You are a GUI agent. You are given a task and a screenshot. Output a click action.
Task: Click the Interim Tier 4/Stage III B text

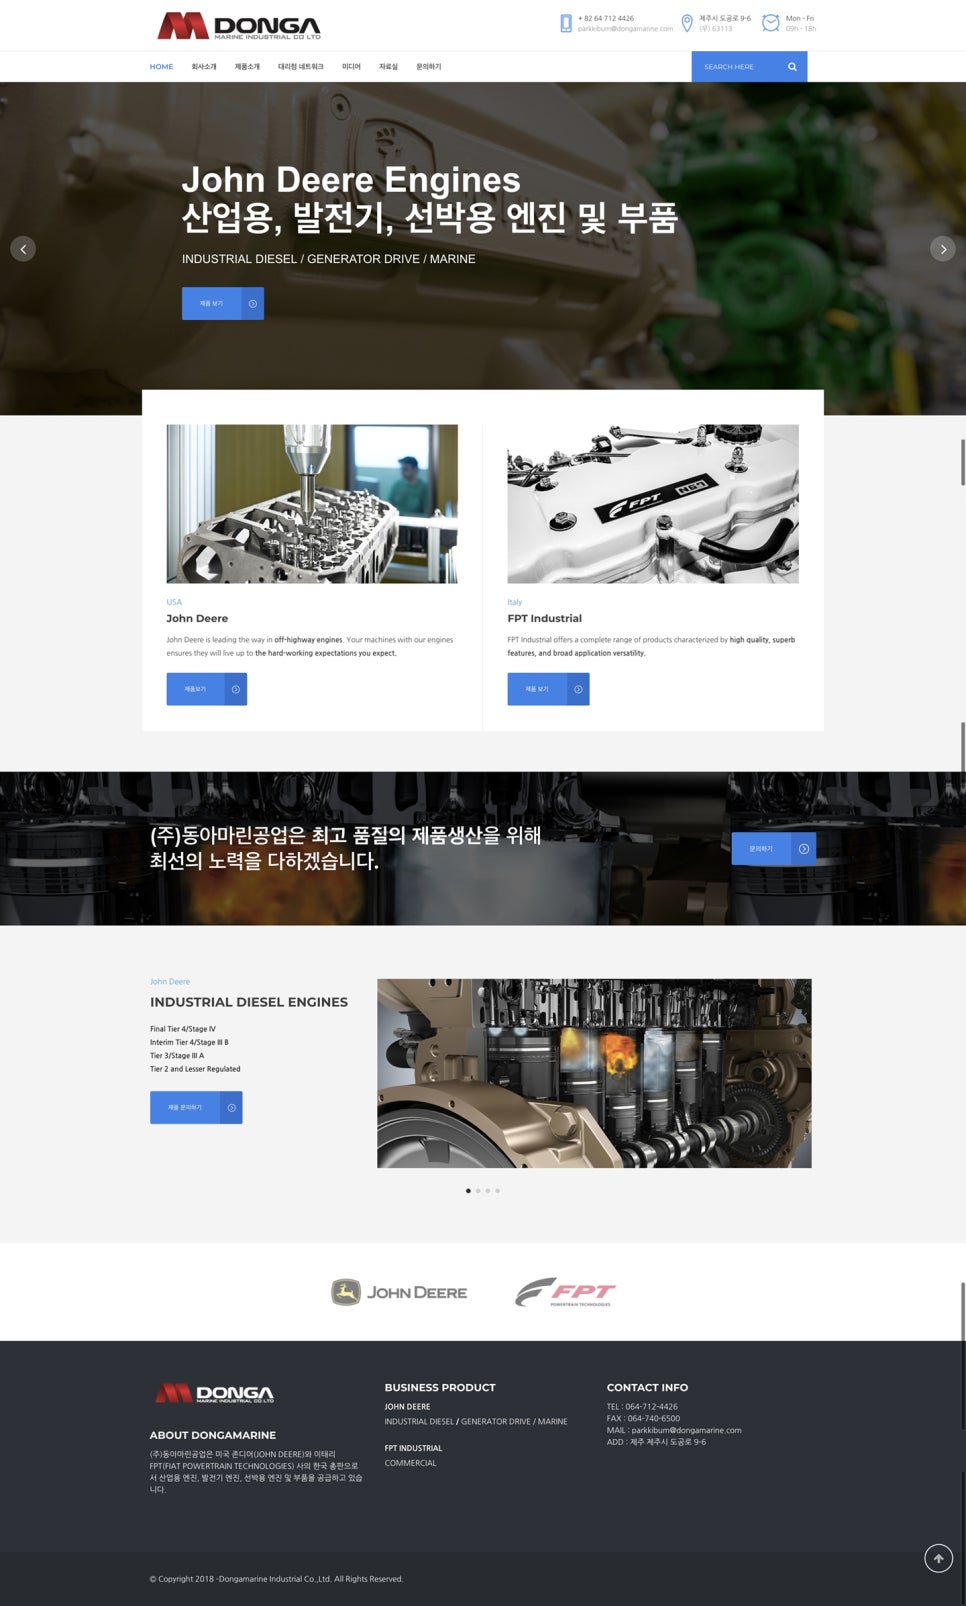click(x=189, y=1042)
